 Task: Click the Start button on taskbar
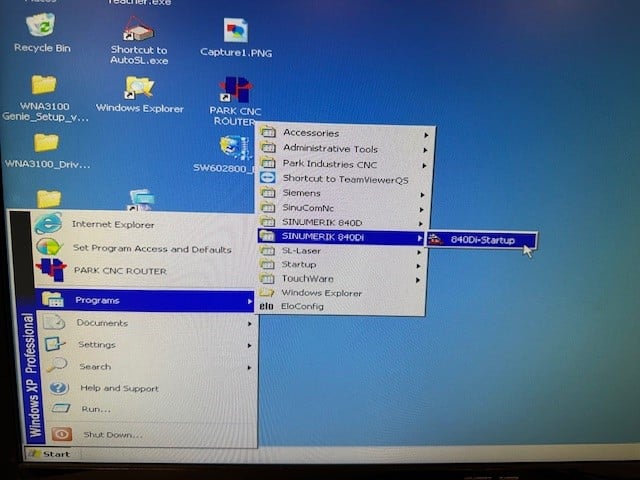51,453
